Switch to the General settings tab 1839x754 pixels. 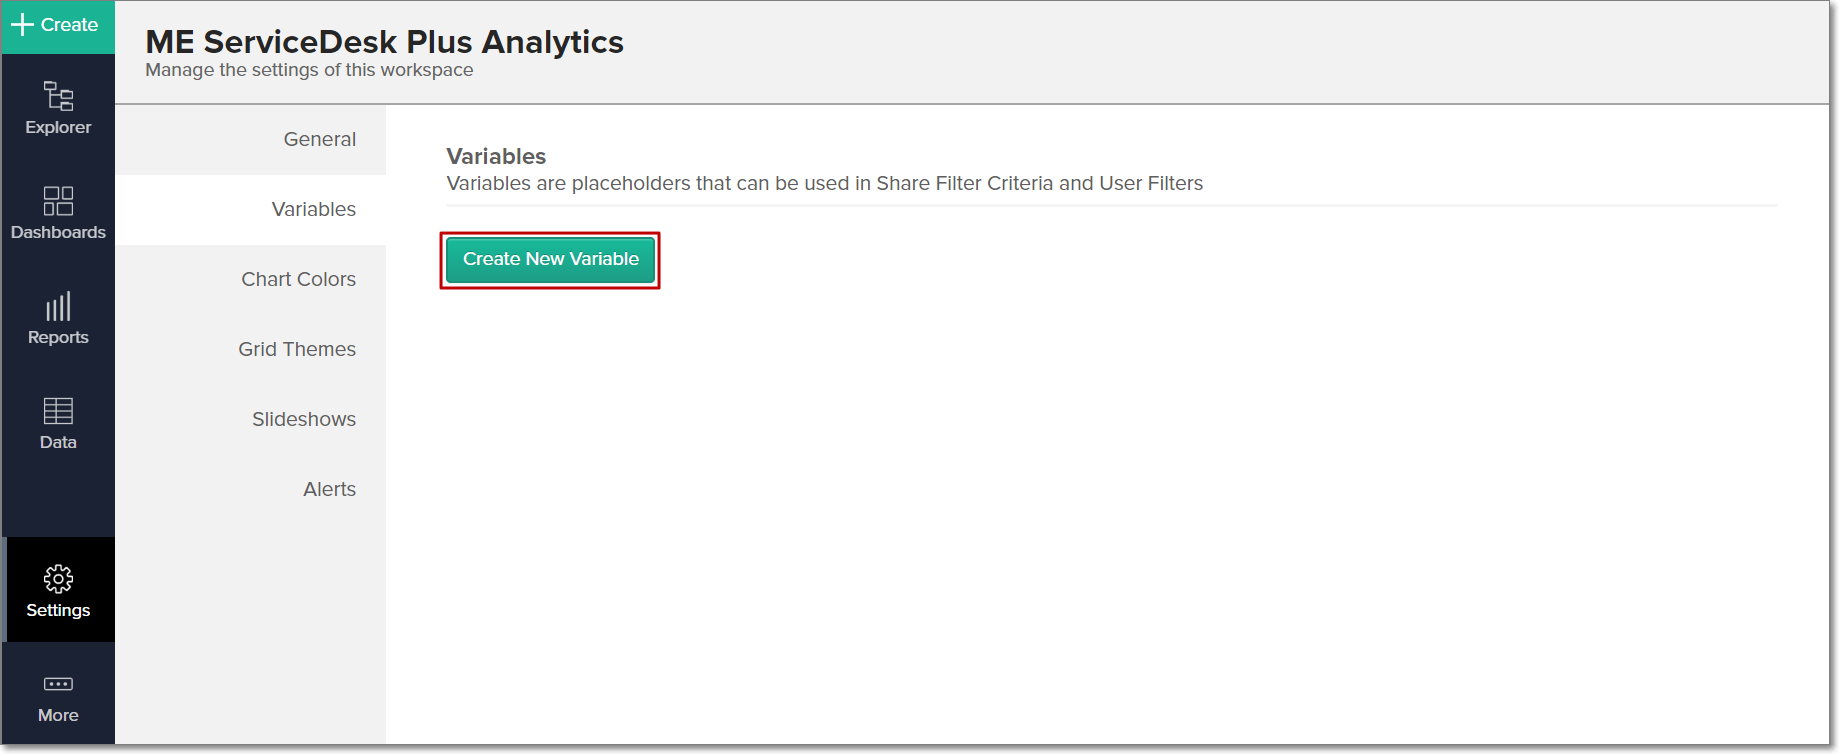click(x=319, y=139)
